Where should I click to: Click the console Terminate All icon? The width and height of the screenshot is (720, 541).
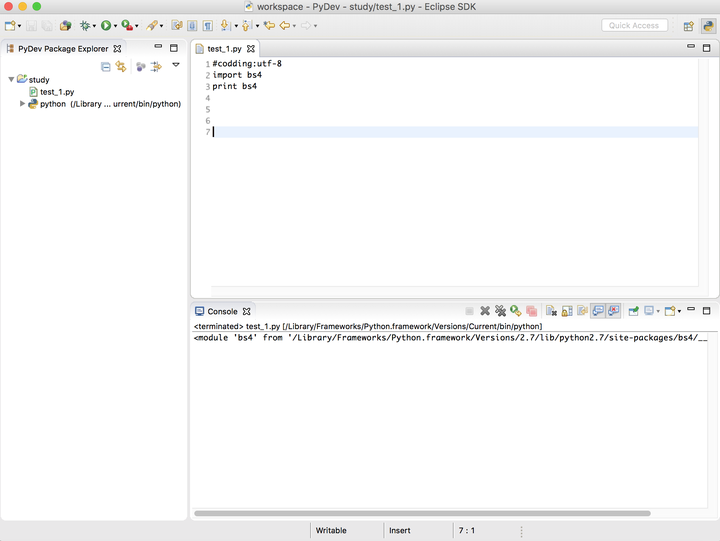pyautogui.click(x=531, y=311)
